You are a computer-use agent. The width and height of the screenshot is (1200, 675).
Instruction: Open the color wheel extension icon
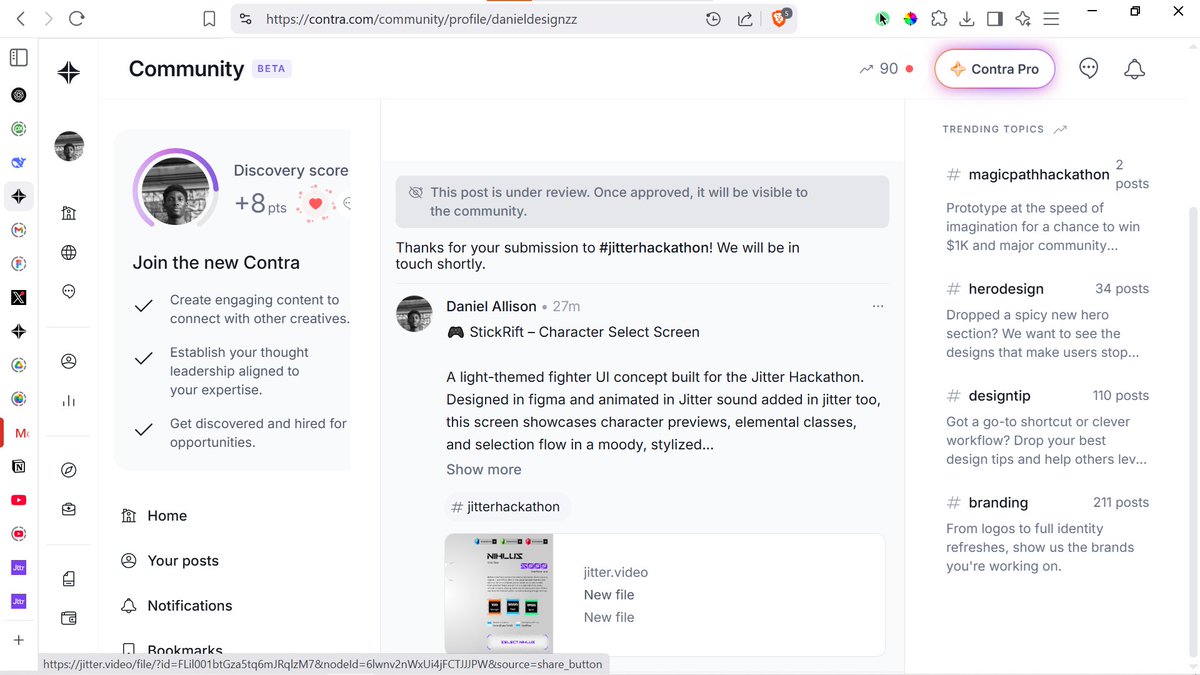coord(910,19)
